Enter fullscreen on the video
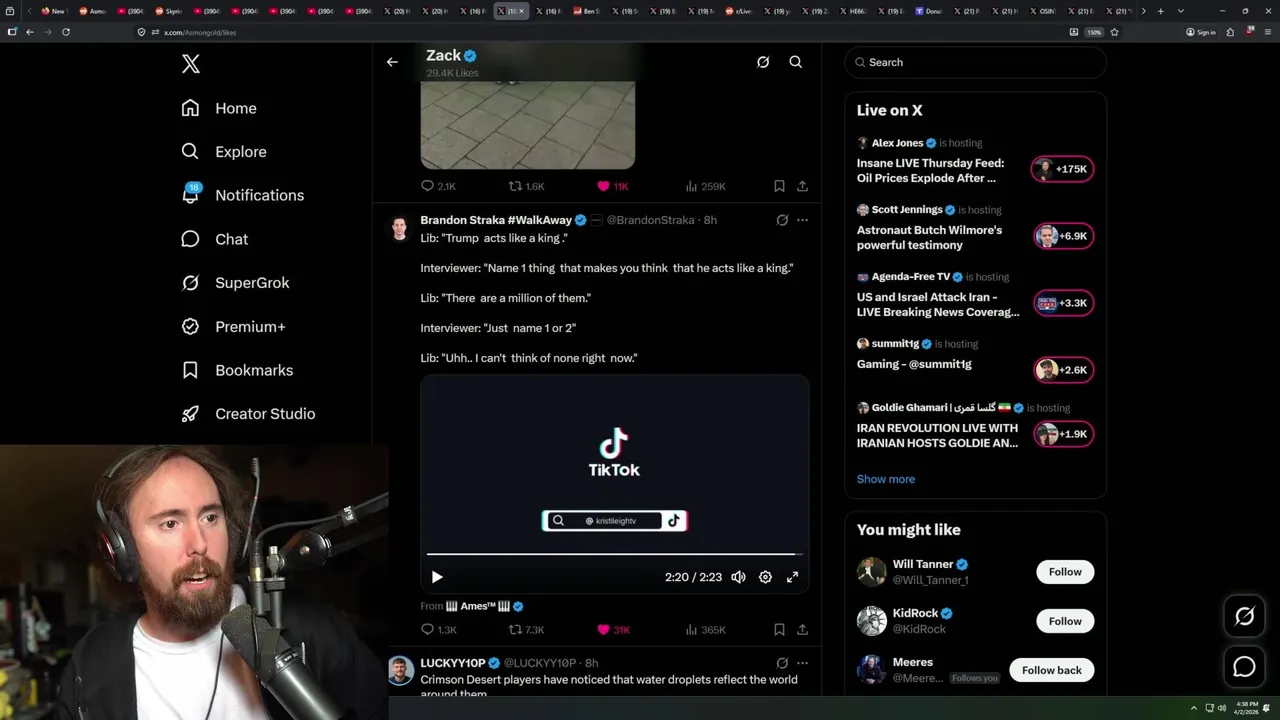The width and height of the screenshot is (1280, 720). (792, 577)
